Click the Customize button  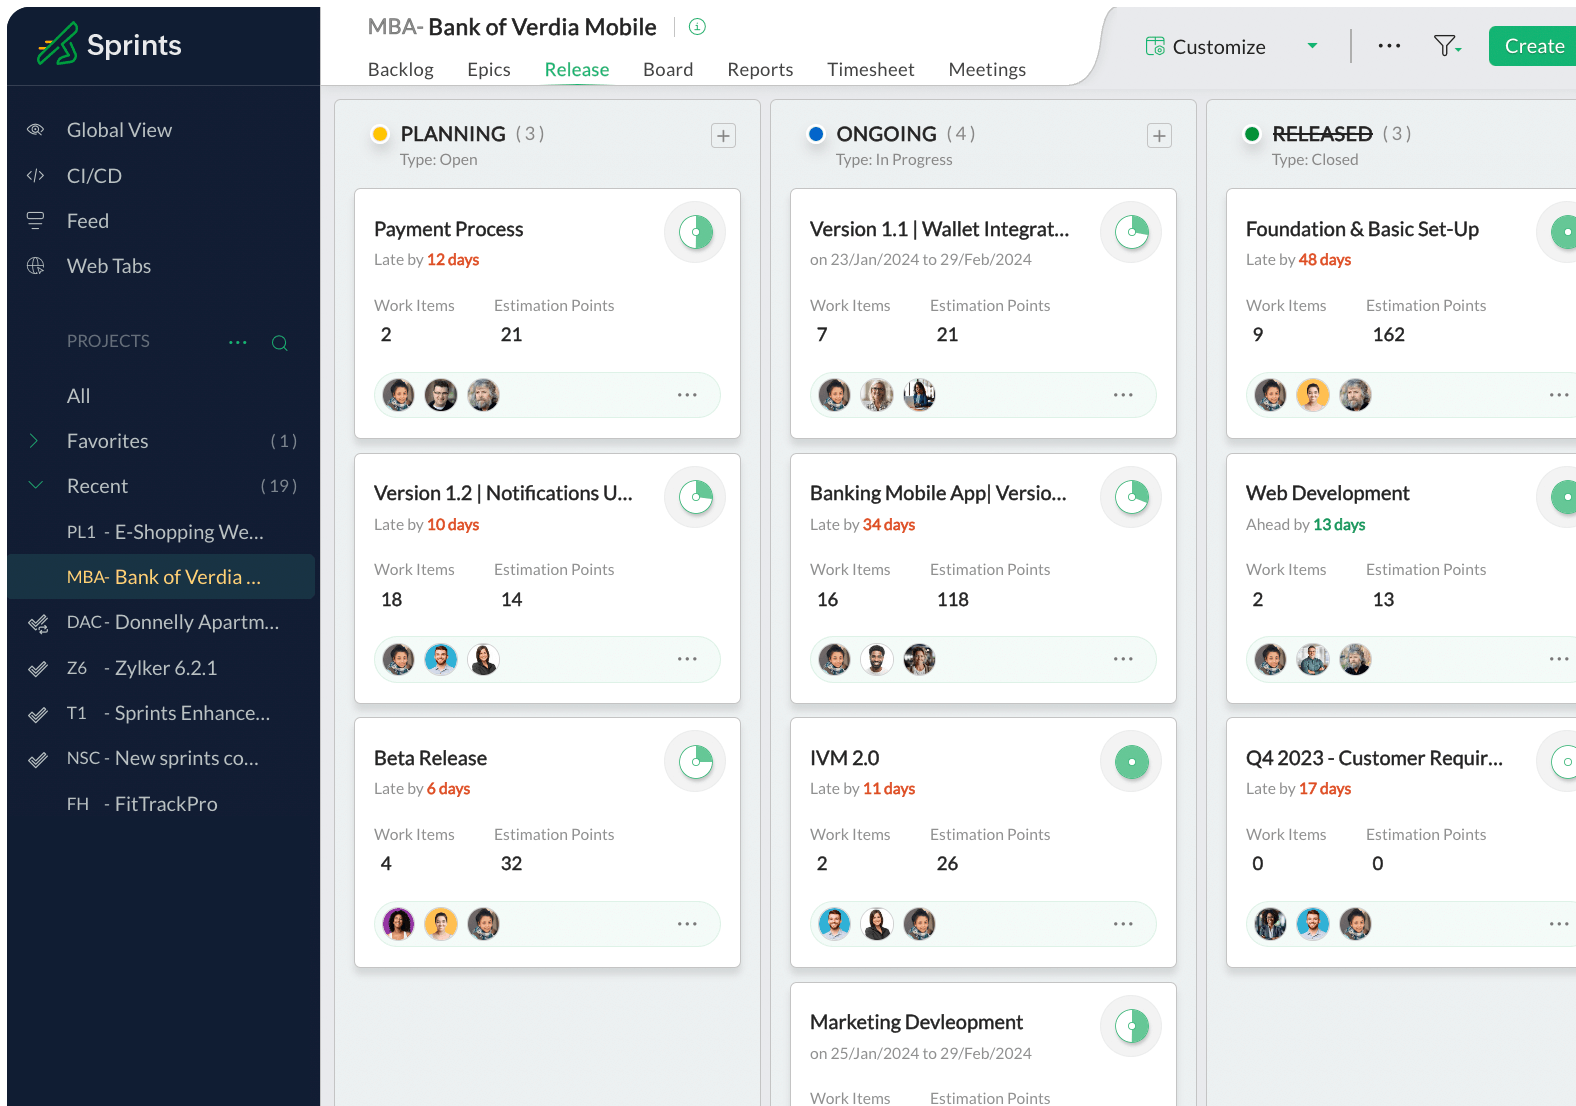(1205, 46)
